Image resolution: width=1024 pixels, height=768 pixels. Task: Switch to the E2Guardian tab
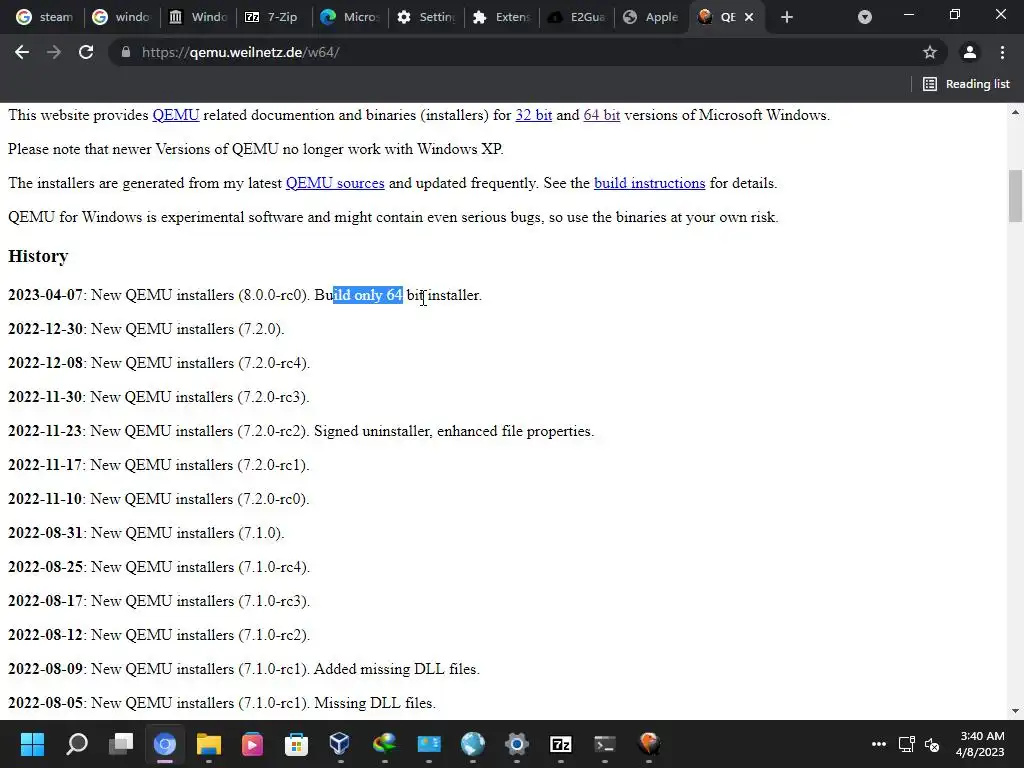578,17
